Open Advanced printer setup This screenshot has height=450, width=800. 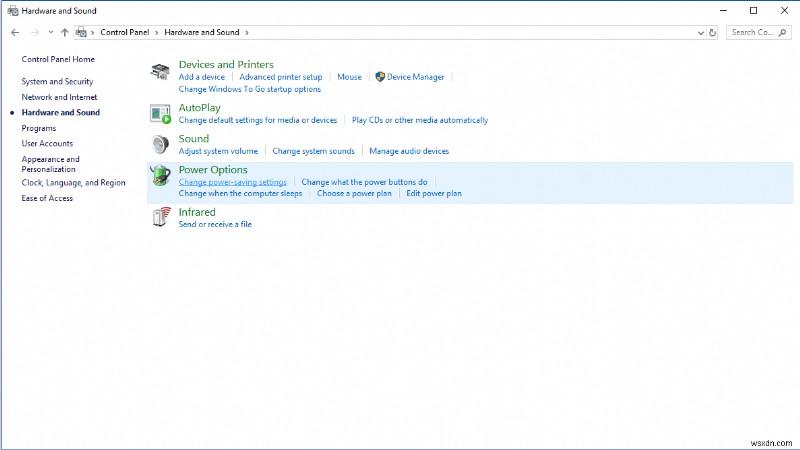point(281,77)
